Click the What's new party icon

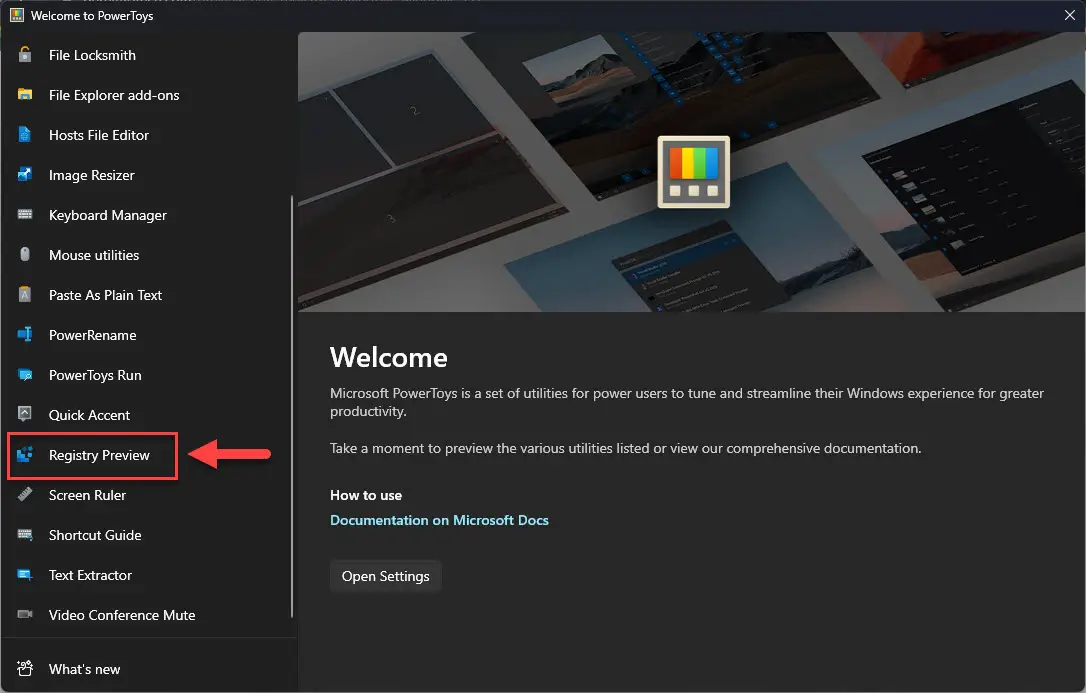pos(25,668)
